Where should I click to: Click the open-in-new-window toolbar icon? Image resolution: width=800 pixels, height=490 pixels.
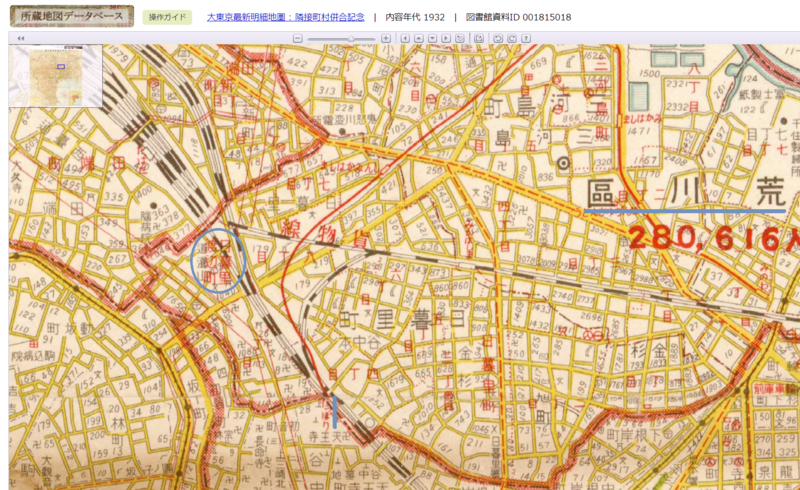[479, 38]
